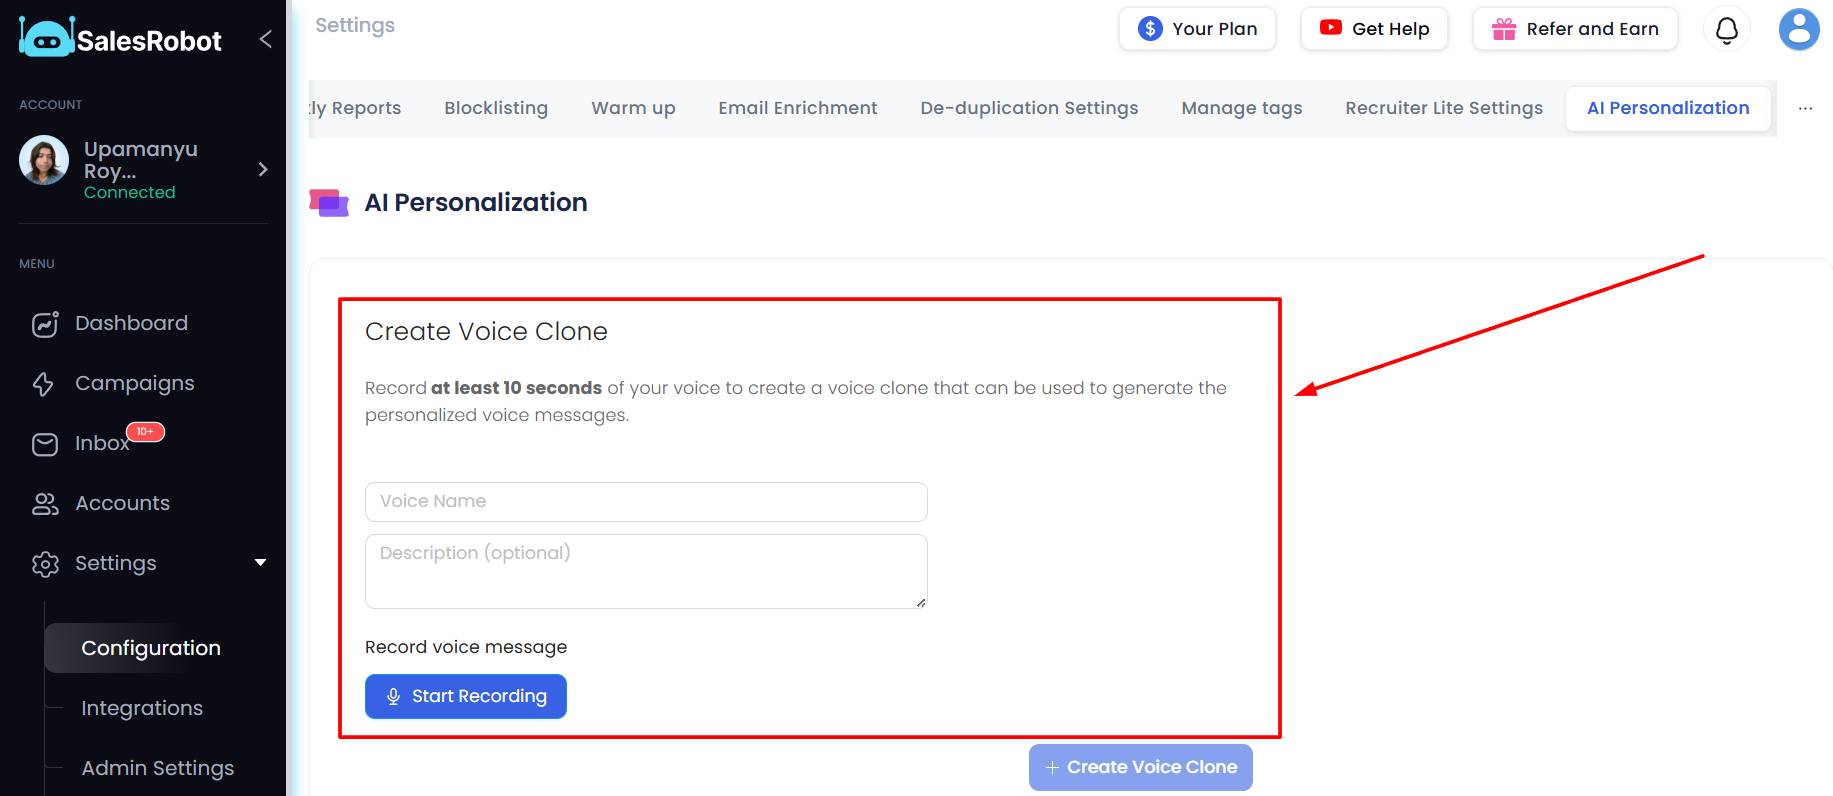Expand Upamanyu Roy's account details

pyautogui.click(x=263, y=170)
